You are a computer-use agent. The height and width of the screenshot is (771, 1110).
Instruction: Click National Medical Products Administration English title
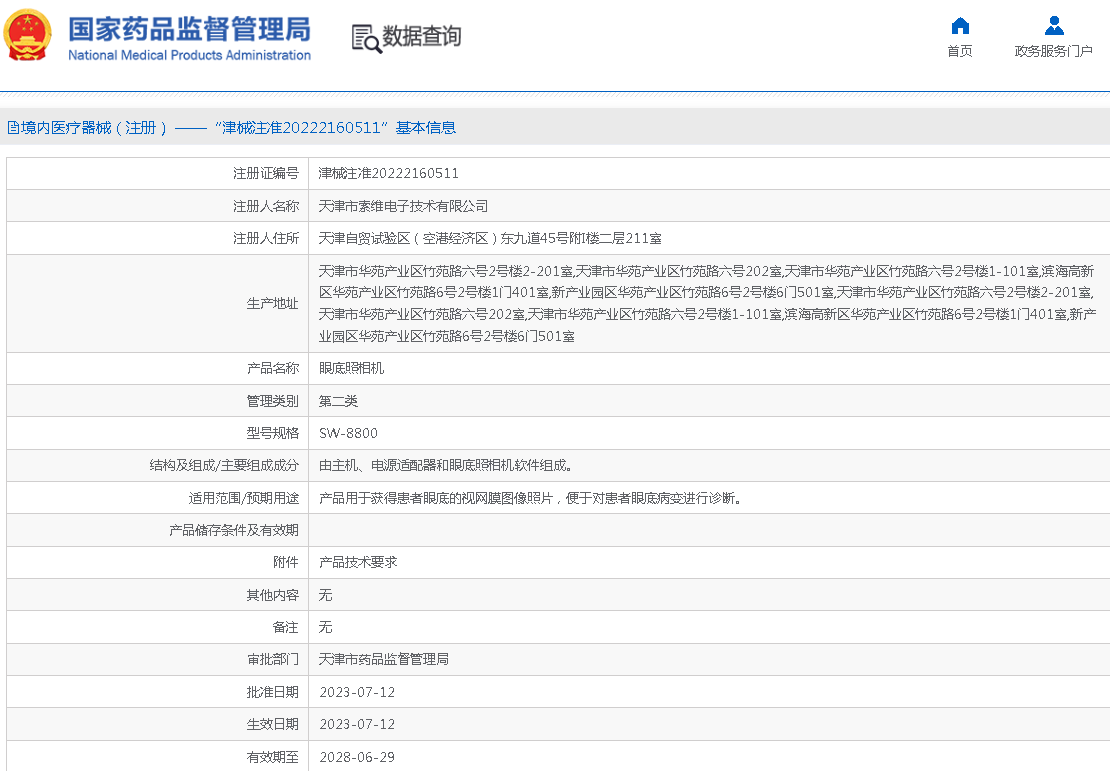click(x=189, y=56)
